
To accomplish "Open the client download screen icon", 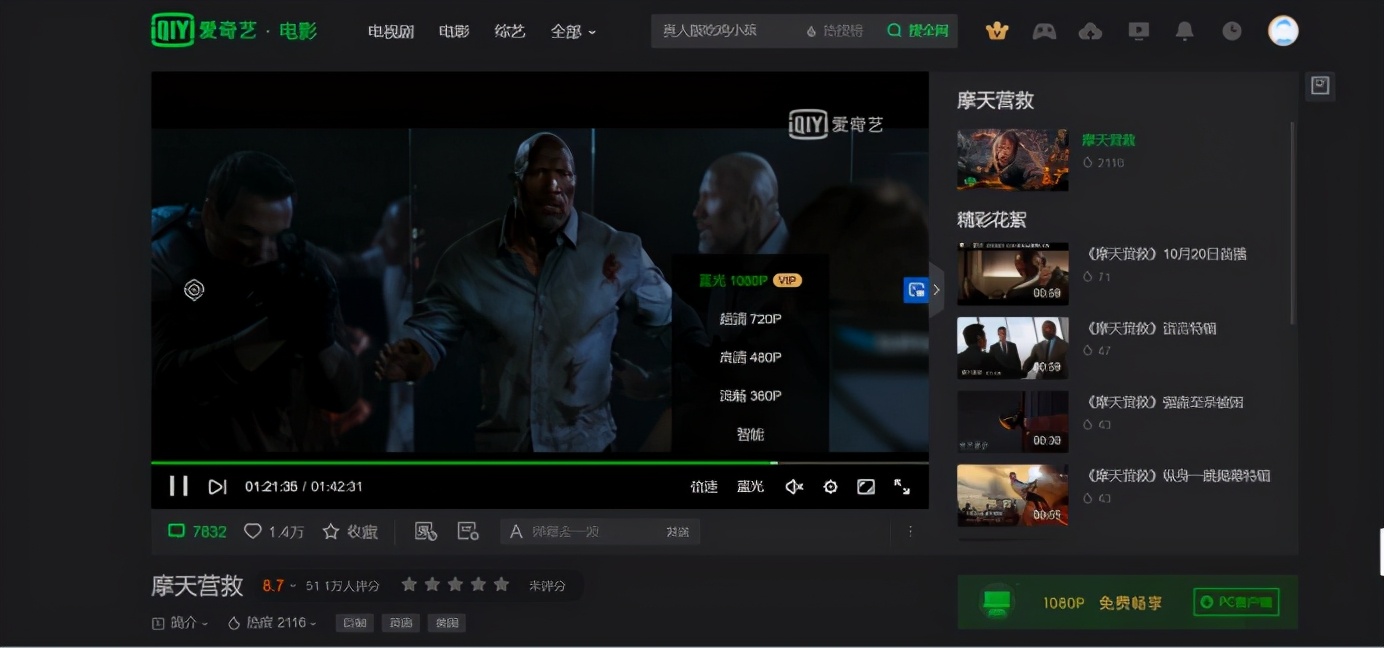I will (x=1138, y=31).
